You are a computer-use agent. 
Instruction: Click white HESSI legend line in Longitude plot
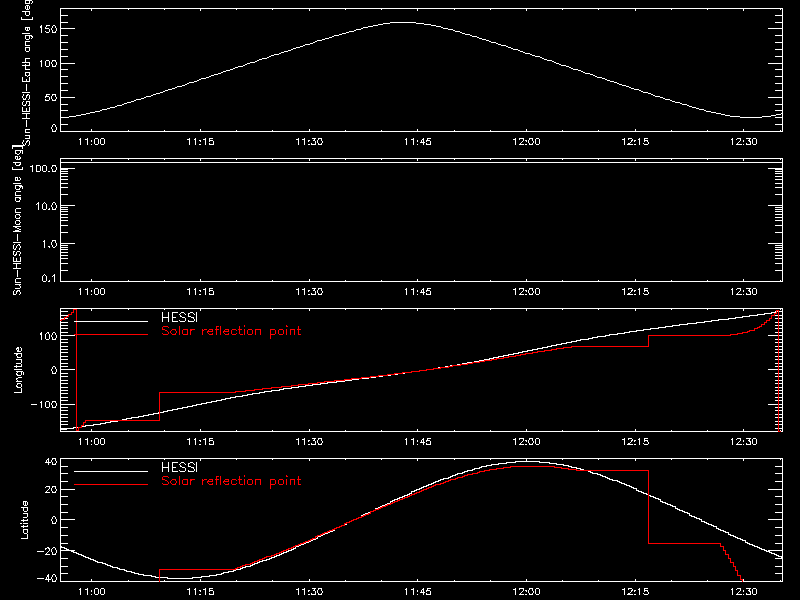[111, 321]
